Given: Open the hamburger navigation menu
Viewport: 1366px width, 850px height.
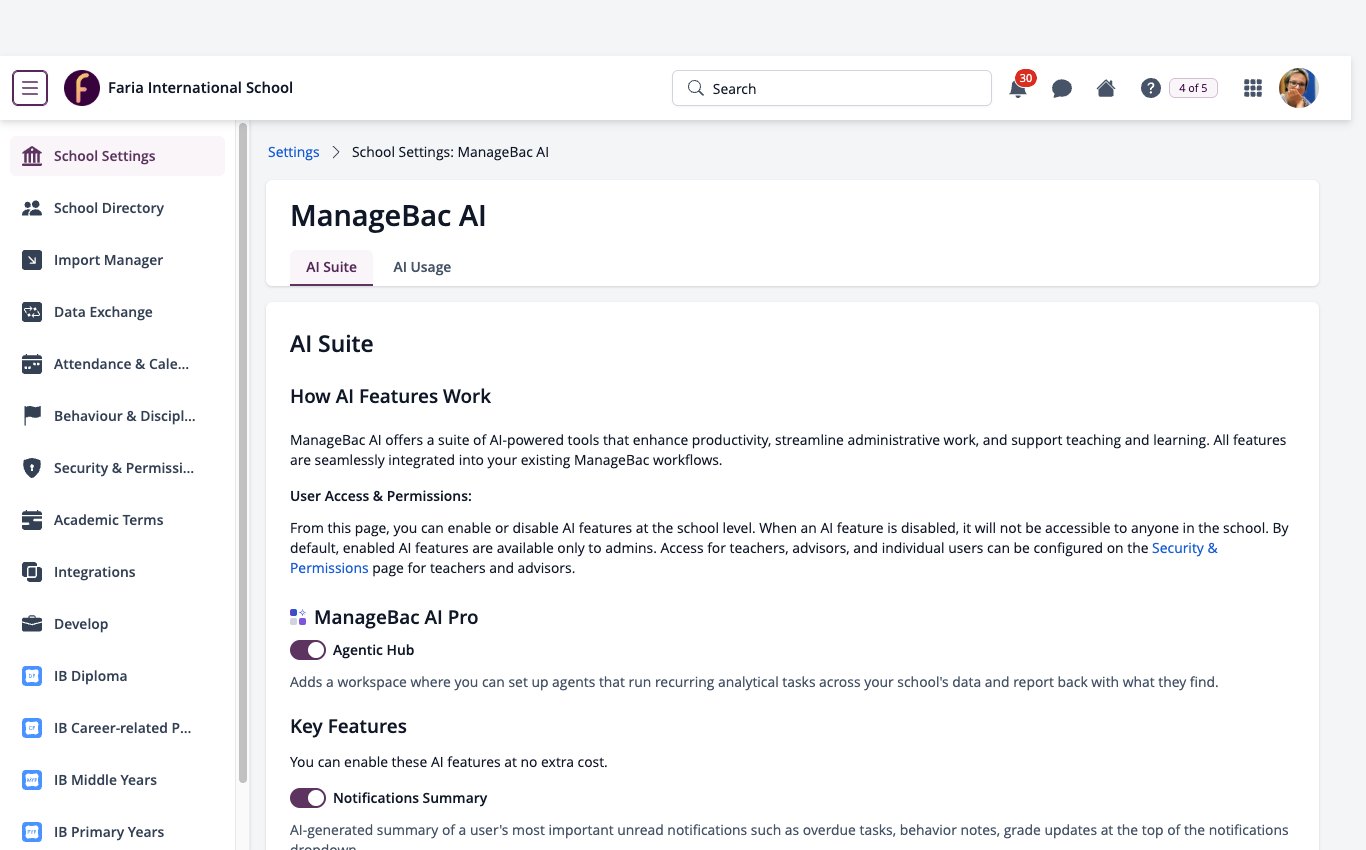Looking at the screenshot, I should (x=30, y=88).
